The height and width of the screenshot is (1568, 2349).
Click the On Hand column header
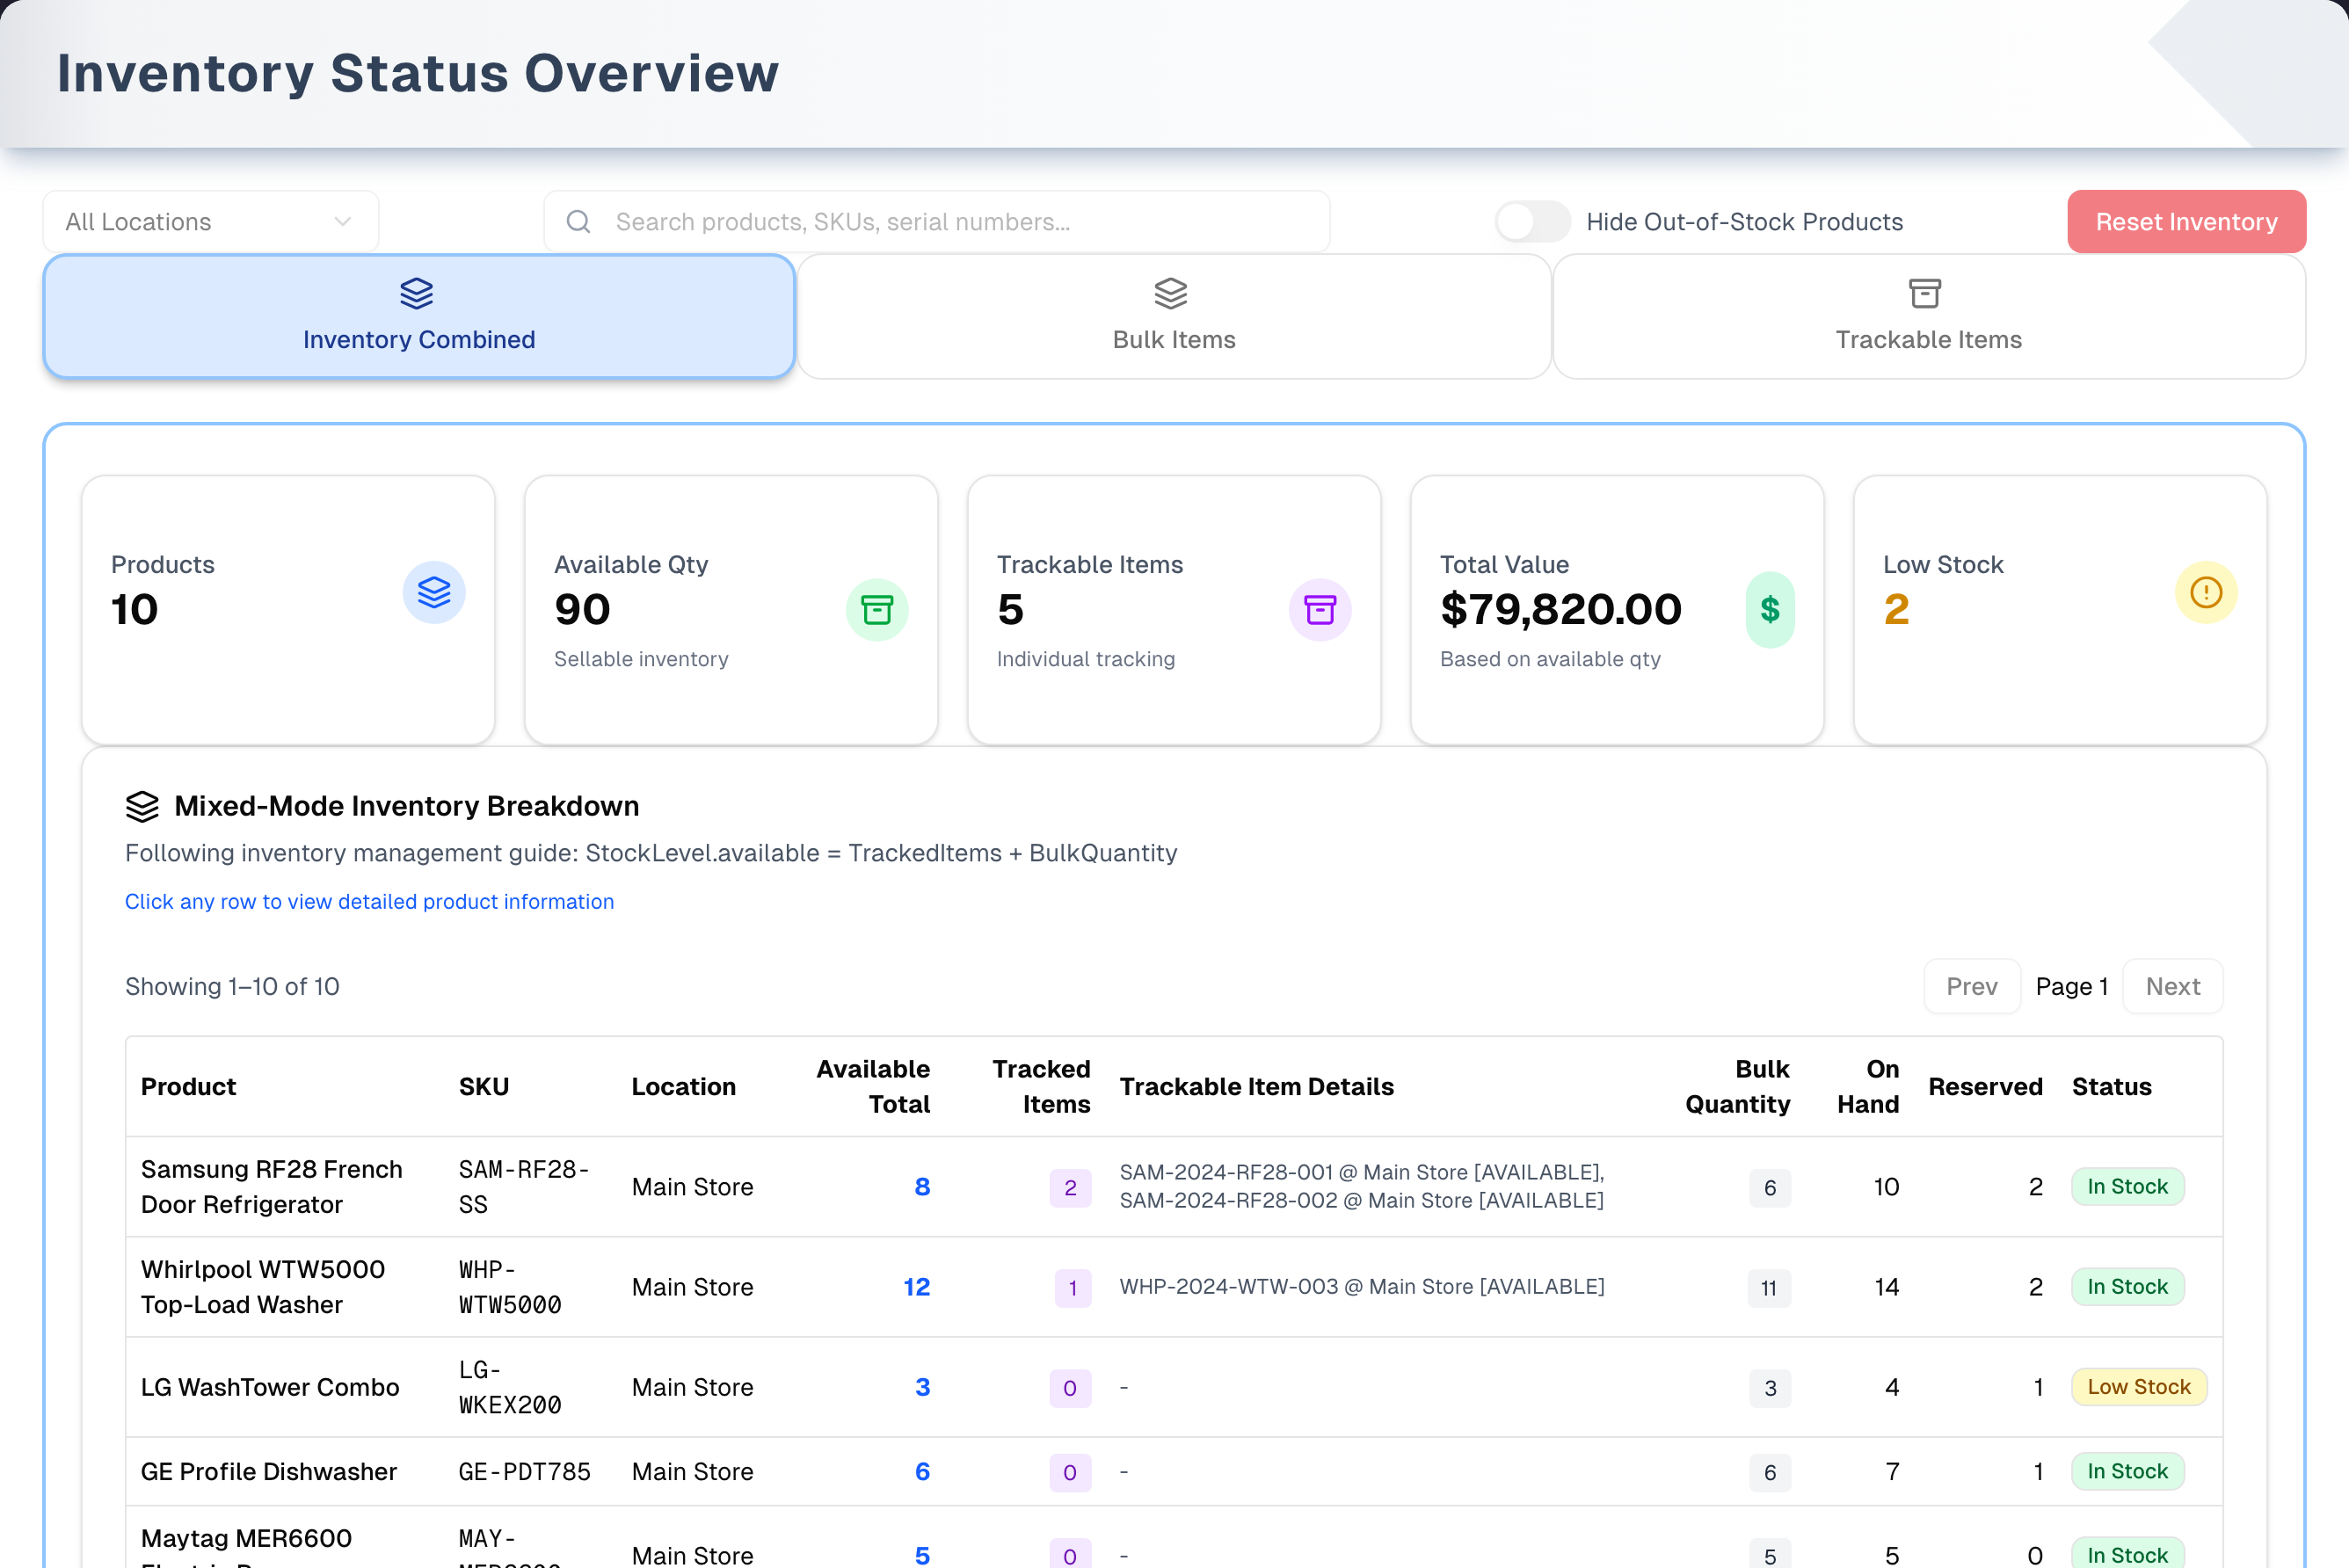point(1868,1087)
